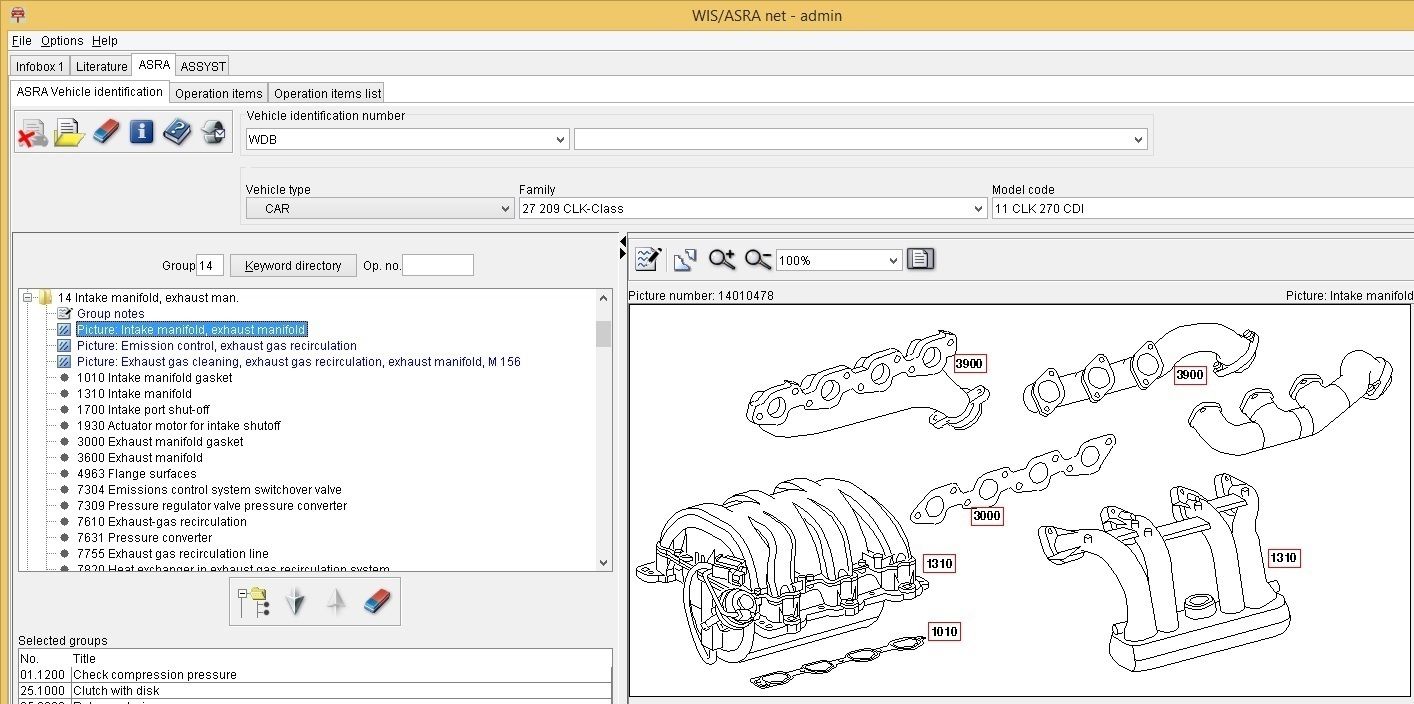Viewport: 1414px width, 704px height.
Task: Toggle the document view icon beside zoom
Action: (x=920, y=260)
